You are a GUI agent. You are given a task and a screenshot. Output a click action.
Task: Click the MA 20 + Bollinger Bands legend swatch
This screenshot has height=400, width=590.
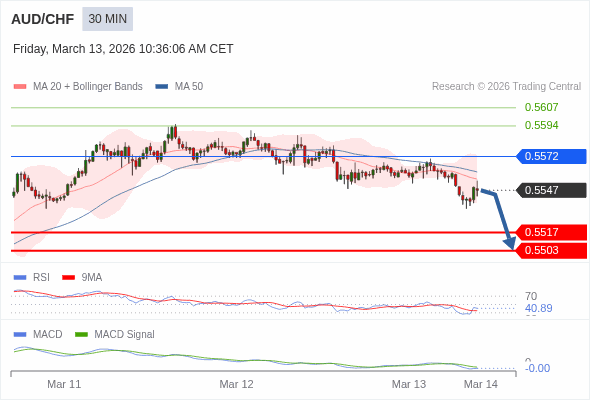pos(20,87)
